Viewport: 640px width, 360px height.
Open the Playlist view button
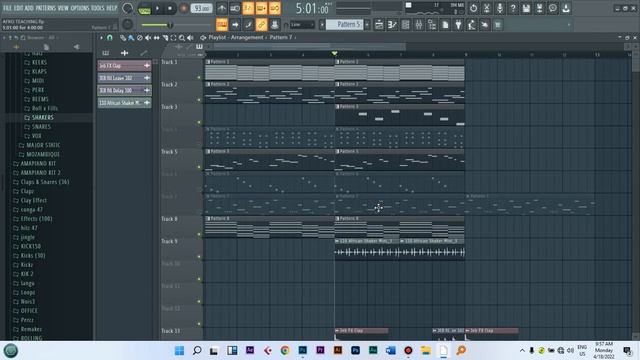pos(379,25)
